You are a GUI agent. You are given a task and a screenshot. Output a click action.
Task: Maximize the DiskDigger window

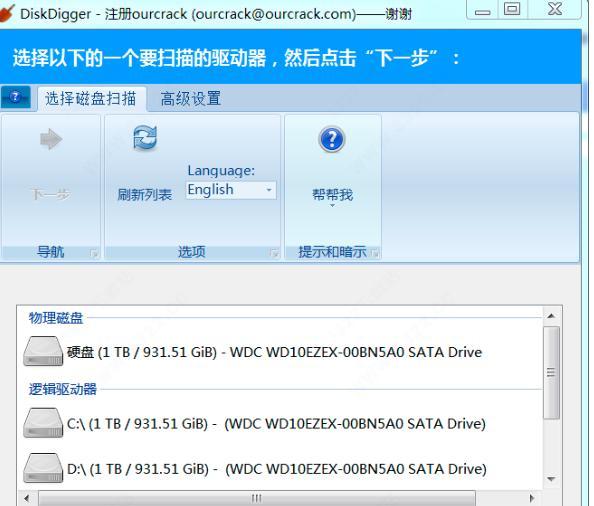click(512, 9)
